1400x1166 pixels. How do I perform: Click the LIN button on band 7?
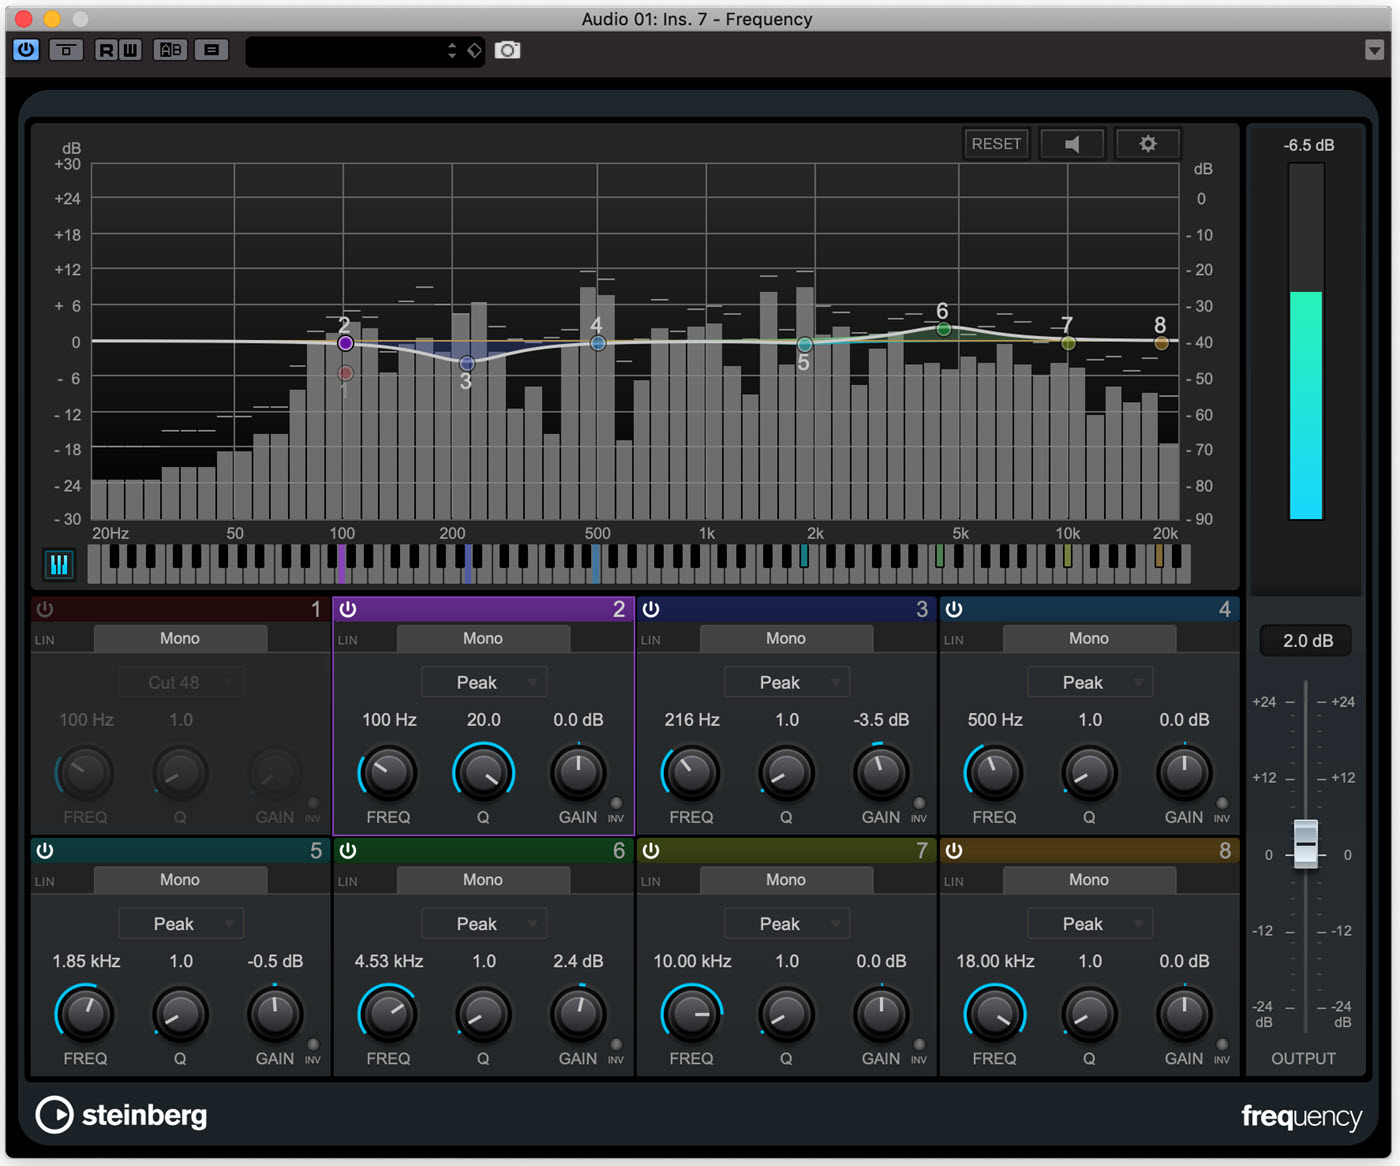[651, 882]
